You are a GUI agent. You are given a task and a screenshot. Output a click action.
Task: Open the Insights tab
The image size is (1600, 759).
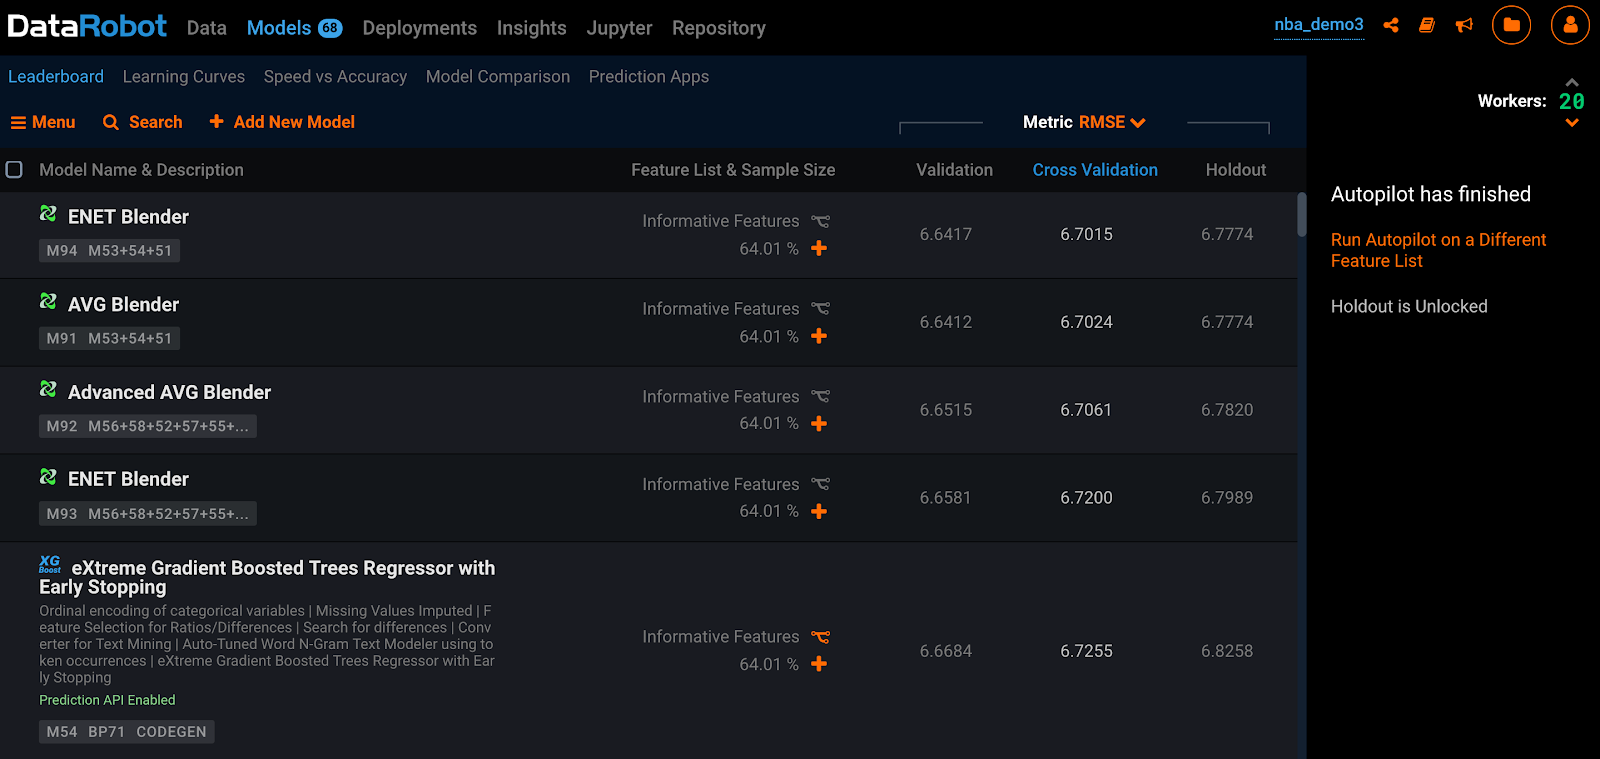[x=532, y=28]
